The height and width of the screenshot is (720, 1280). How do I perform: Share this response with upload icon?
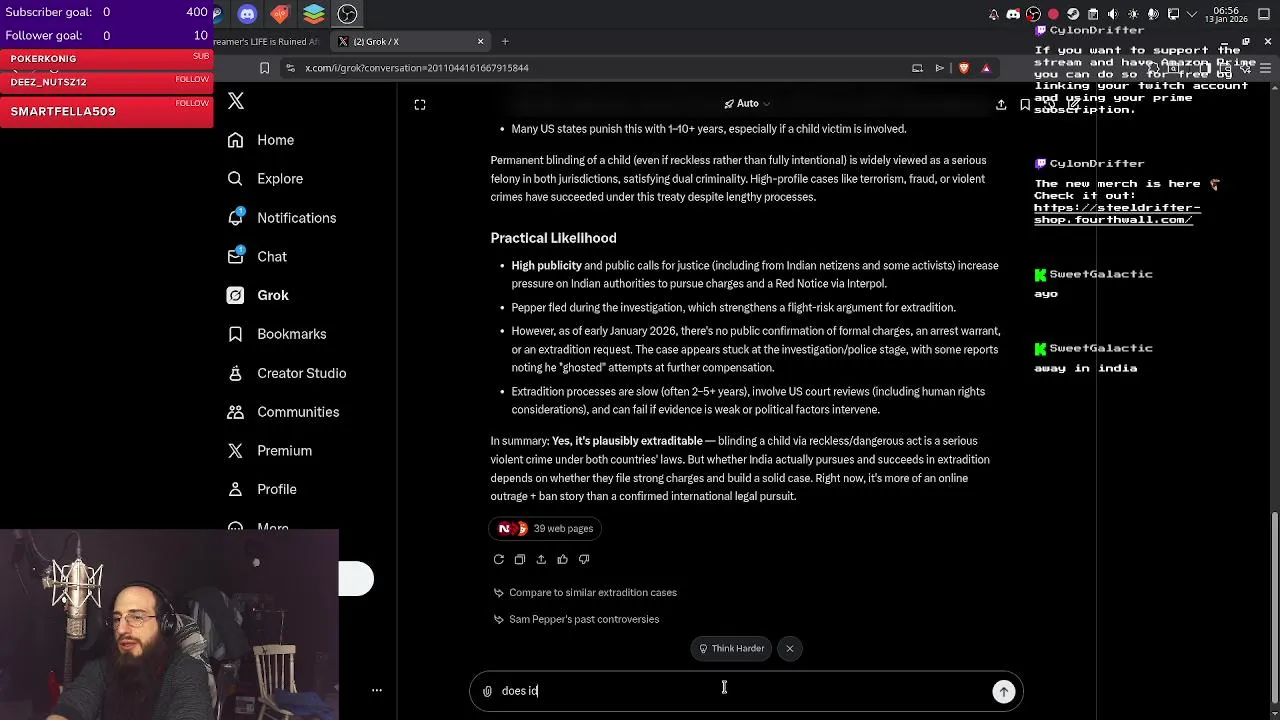[541, 560]
